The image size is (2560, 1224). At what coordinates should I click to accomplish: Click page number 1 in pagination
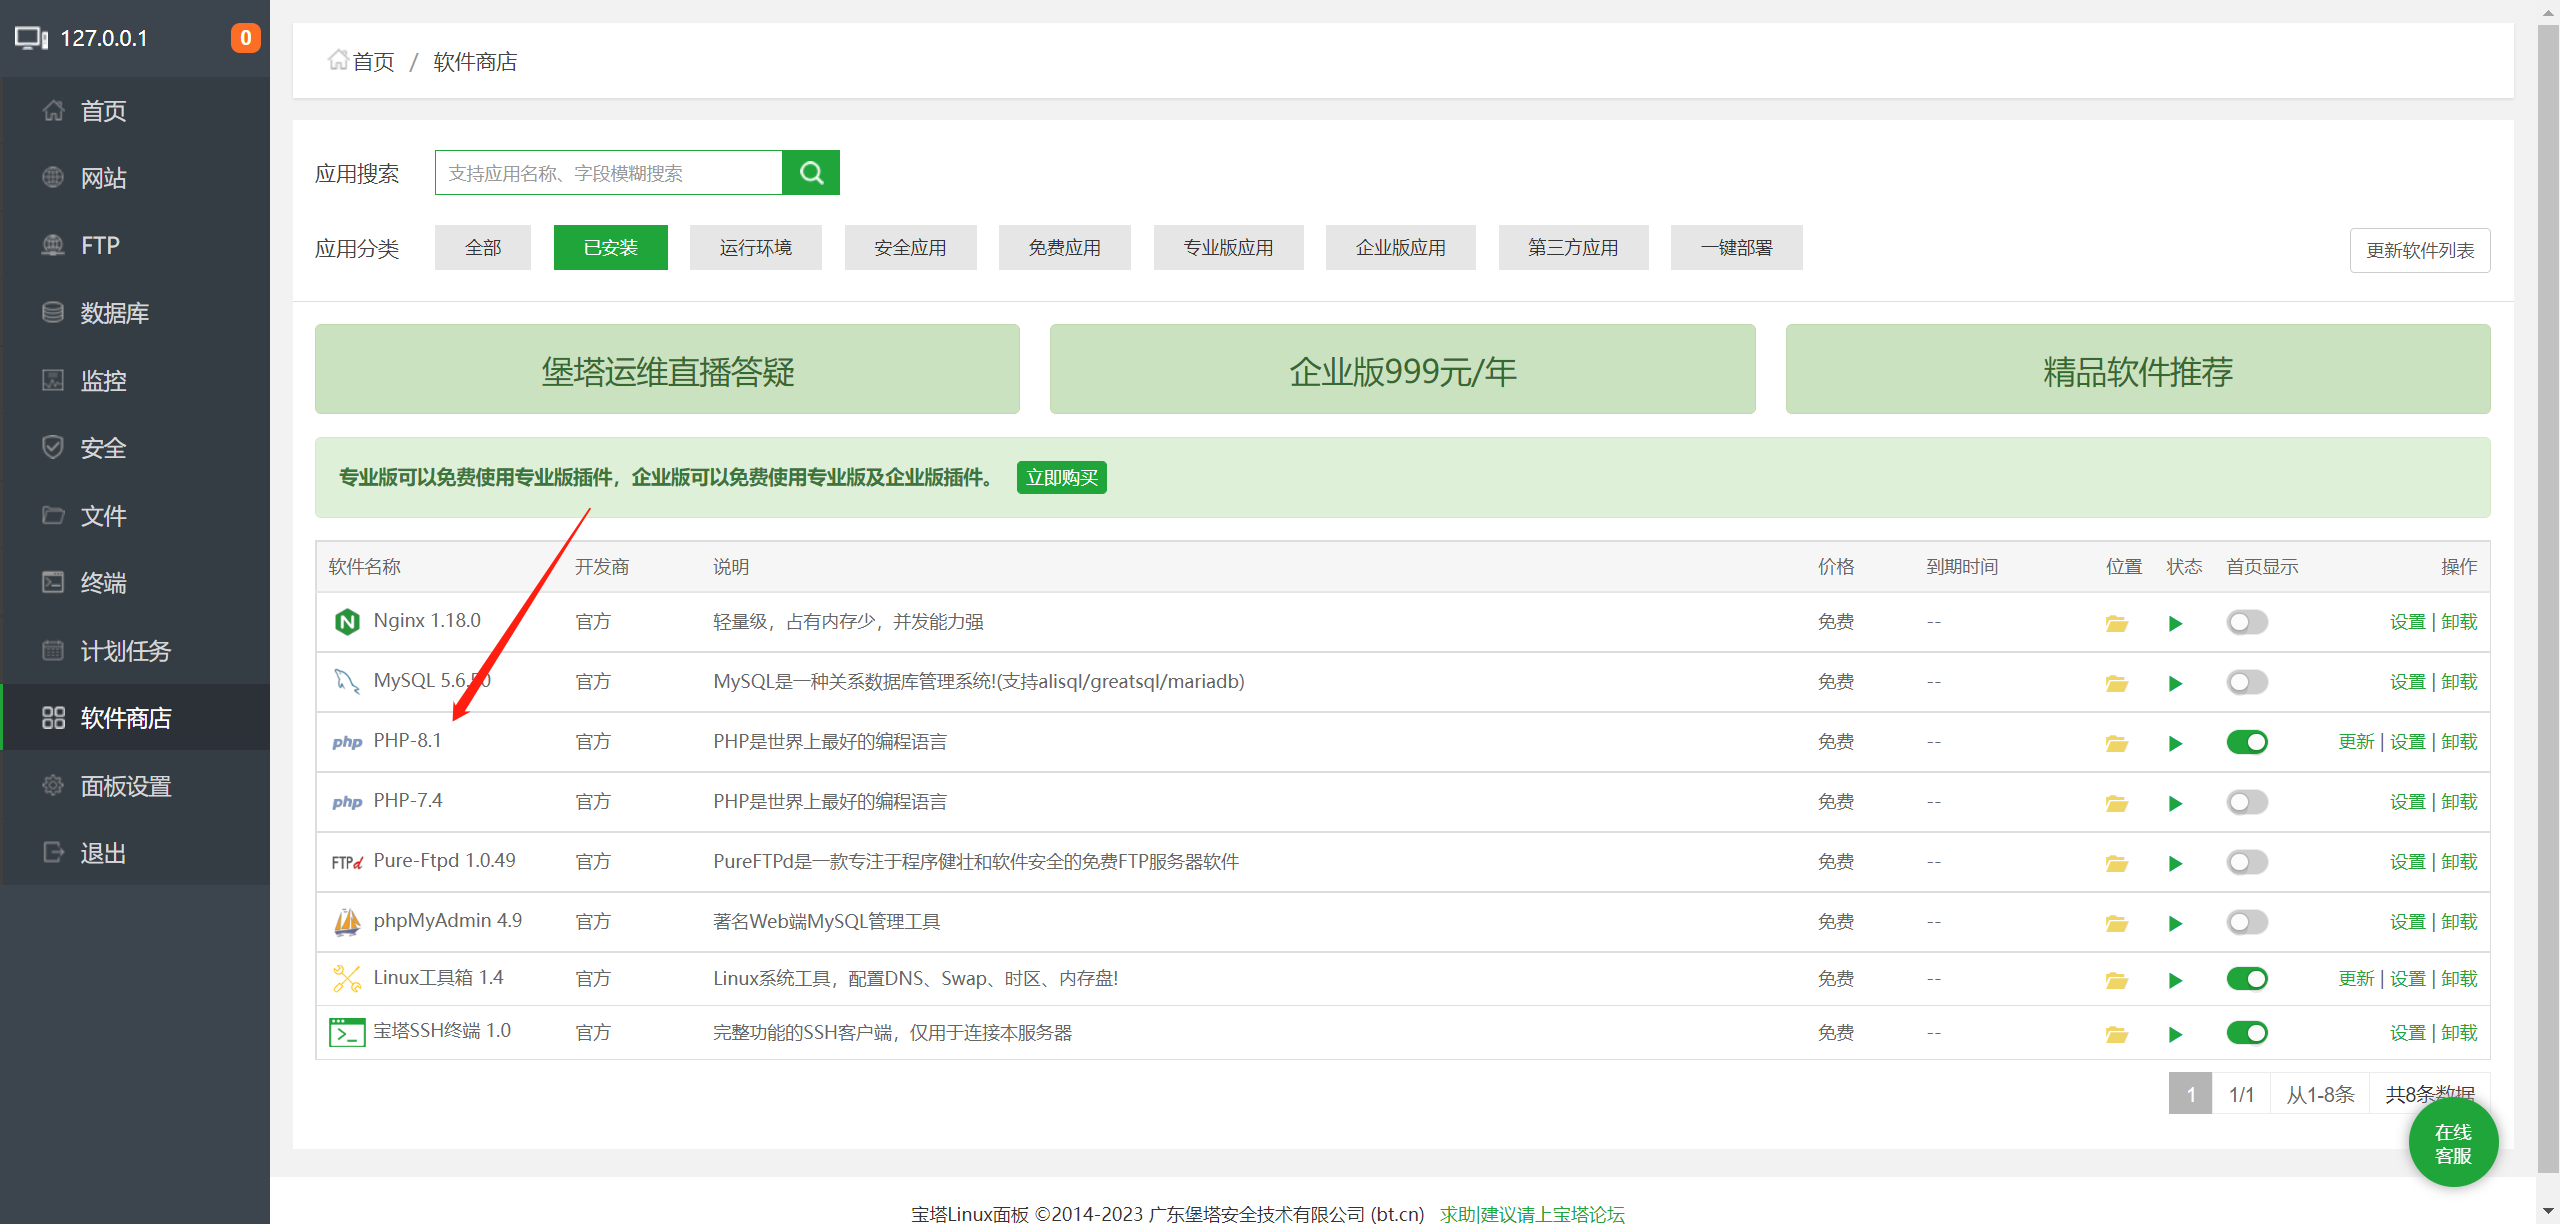[2190, 1094]
